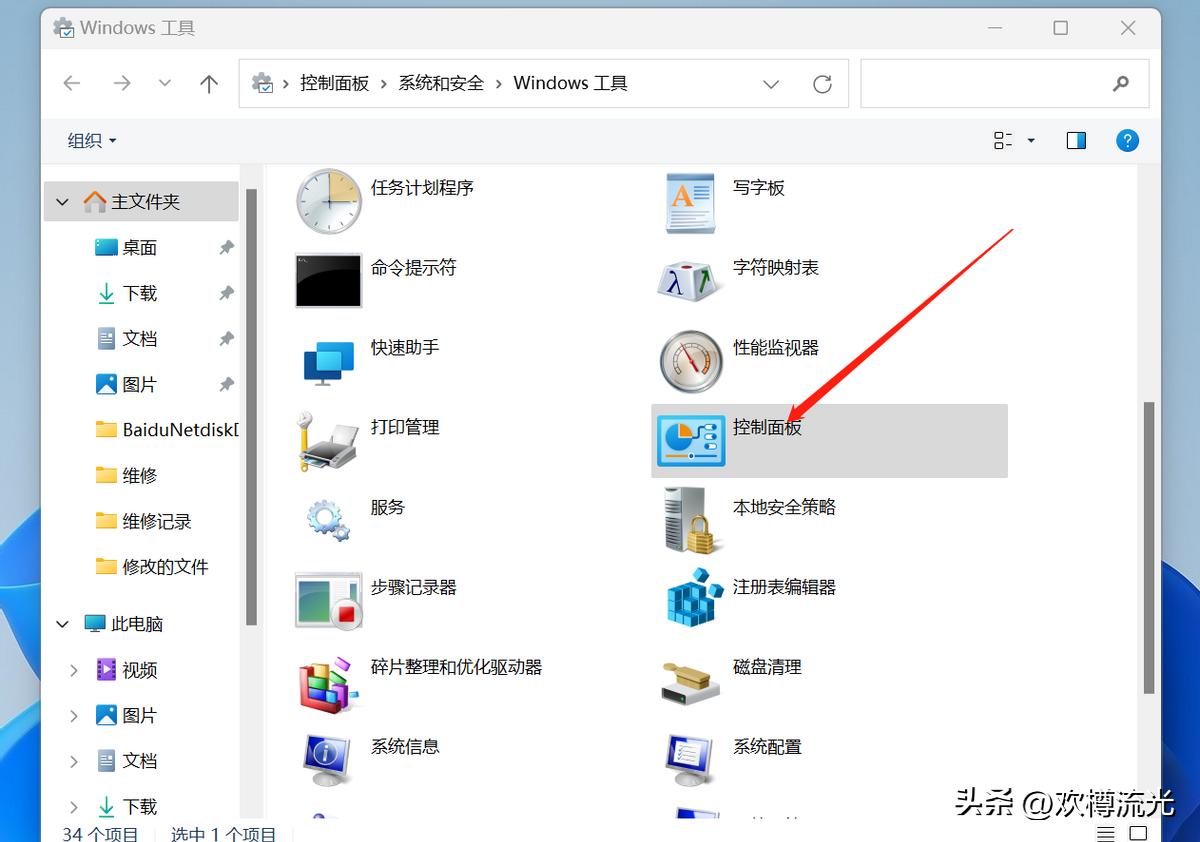1200x842 pixels.
Task: Toggle the preview pane button
Action: pos(1075,140)
